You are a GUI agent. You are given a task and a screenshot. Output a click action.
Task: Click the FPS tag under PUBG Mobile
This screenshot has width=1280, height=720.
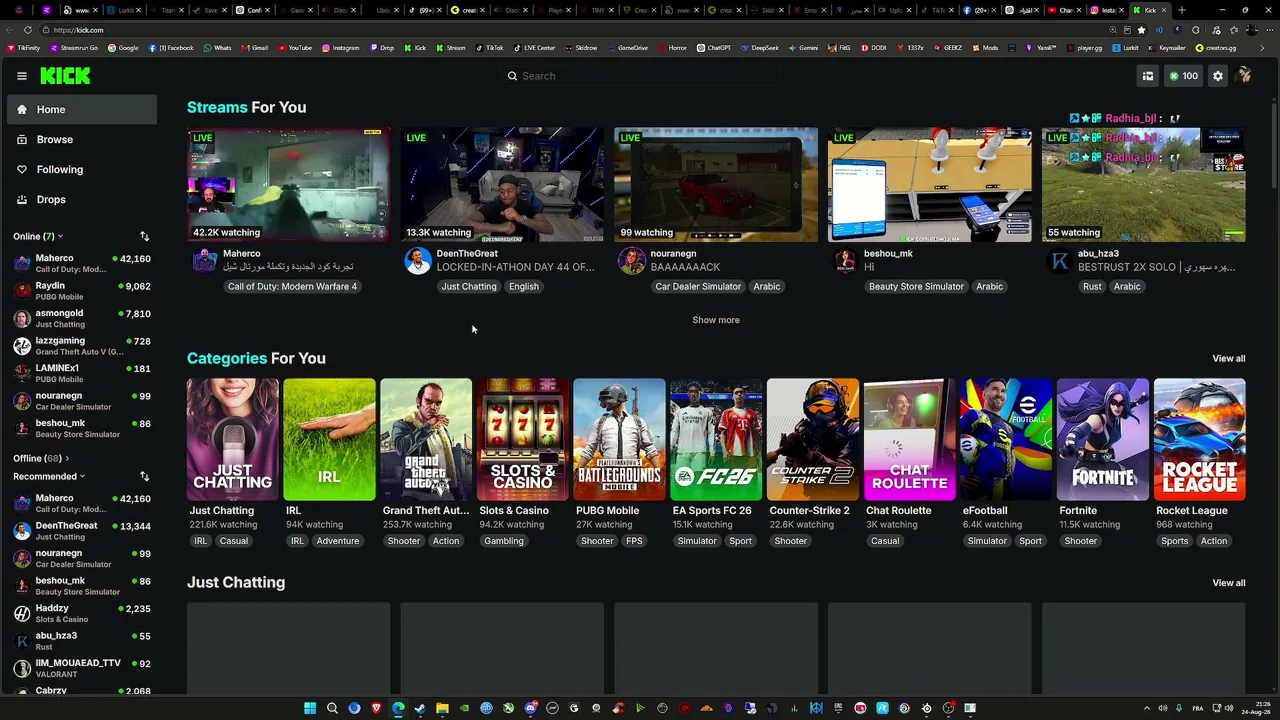[x=634, y=541]
